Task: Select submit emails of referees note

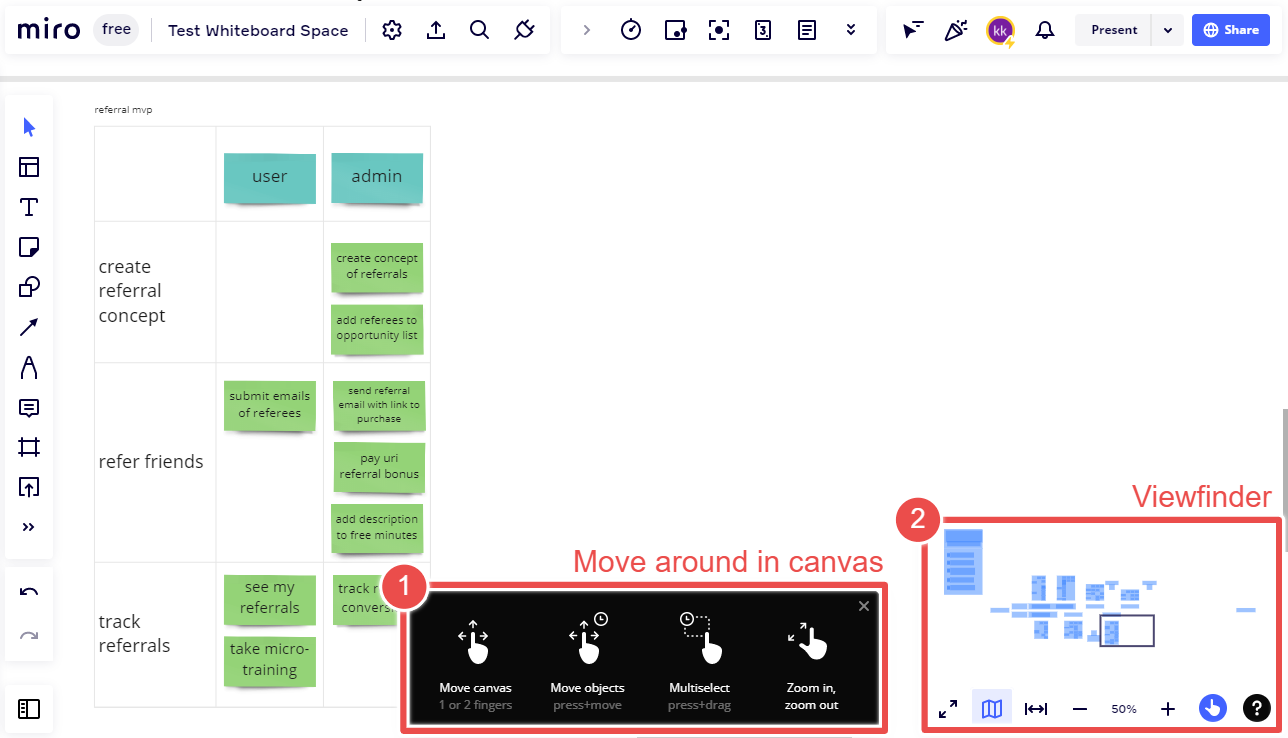Action: pos(270,405)
